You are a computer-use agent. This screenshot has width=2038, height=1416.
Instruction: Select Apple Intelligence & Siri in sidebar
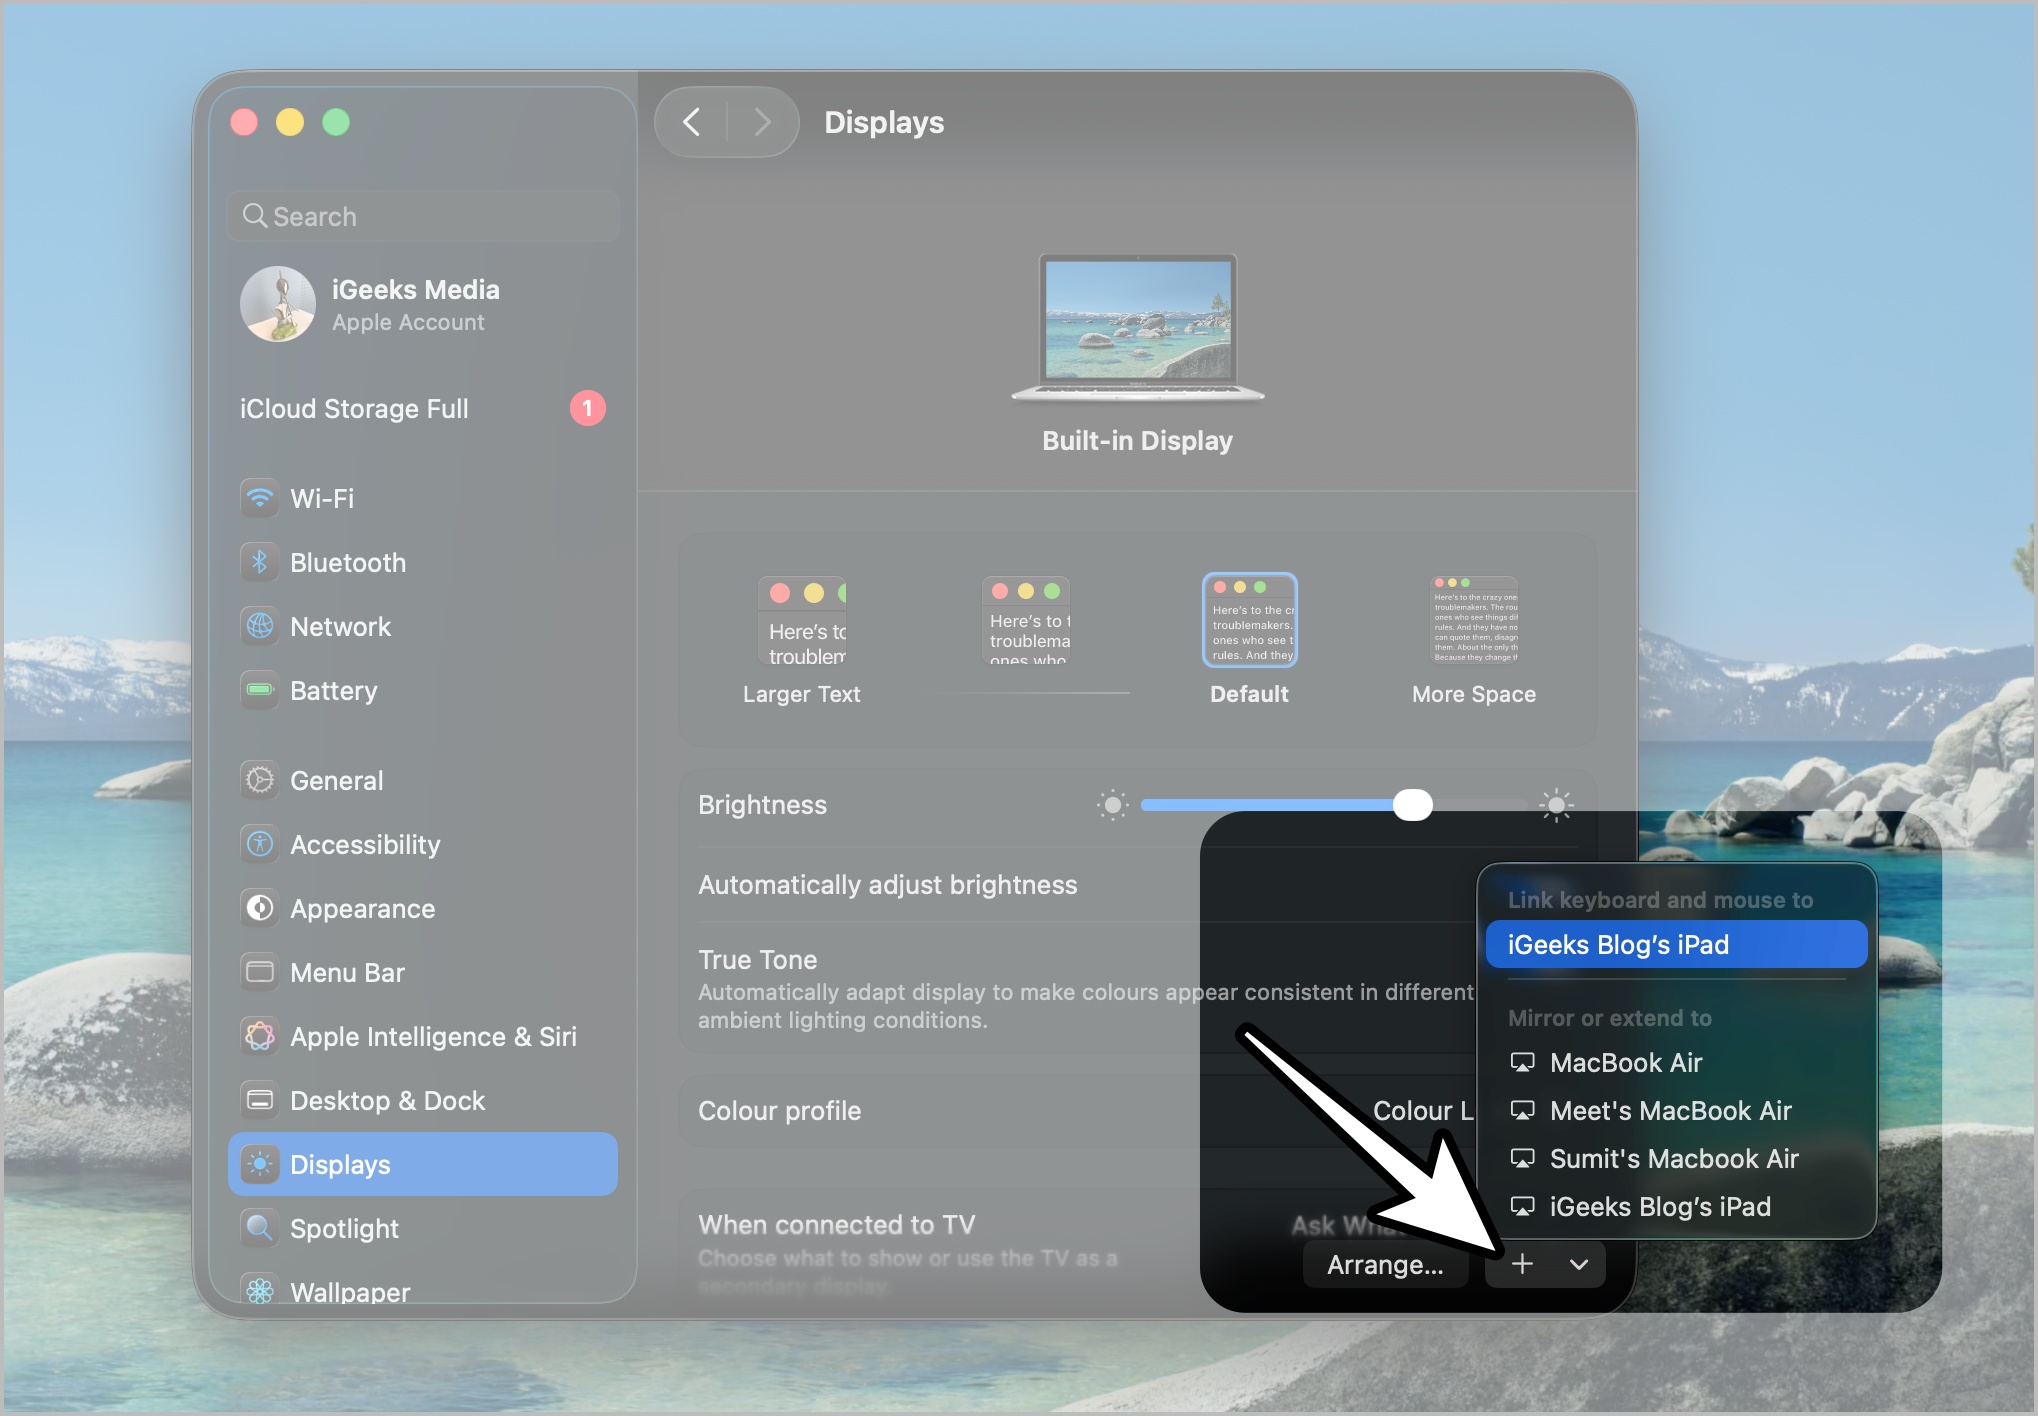pyautogui.click(x=432, y=1036)
